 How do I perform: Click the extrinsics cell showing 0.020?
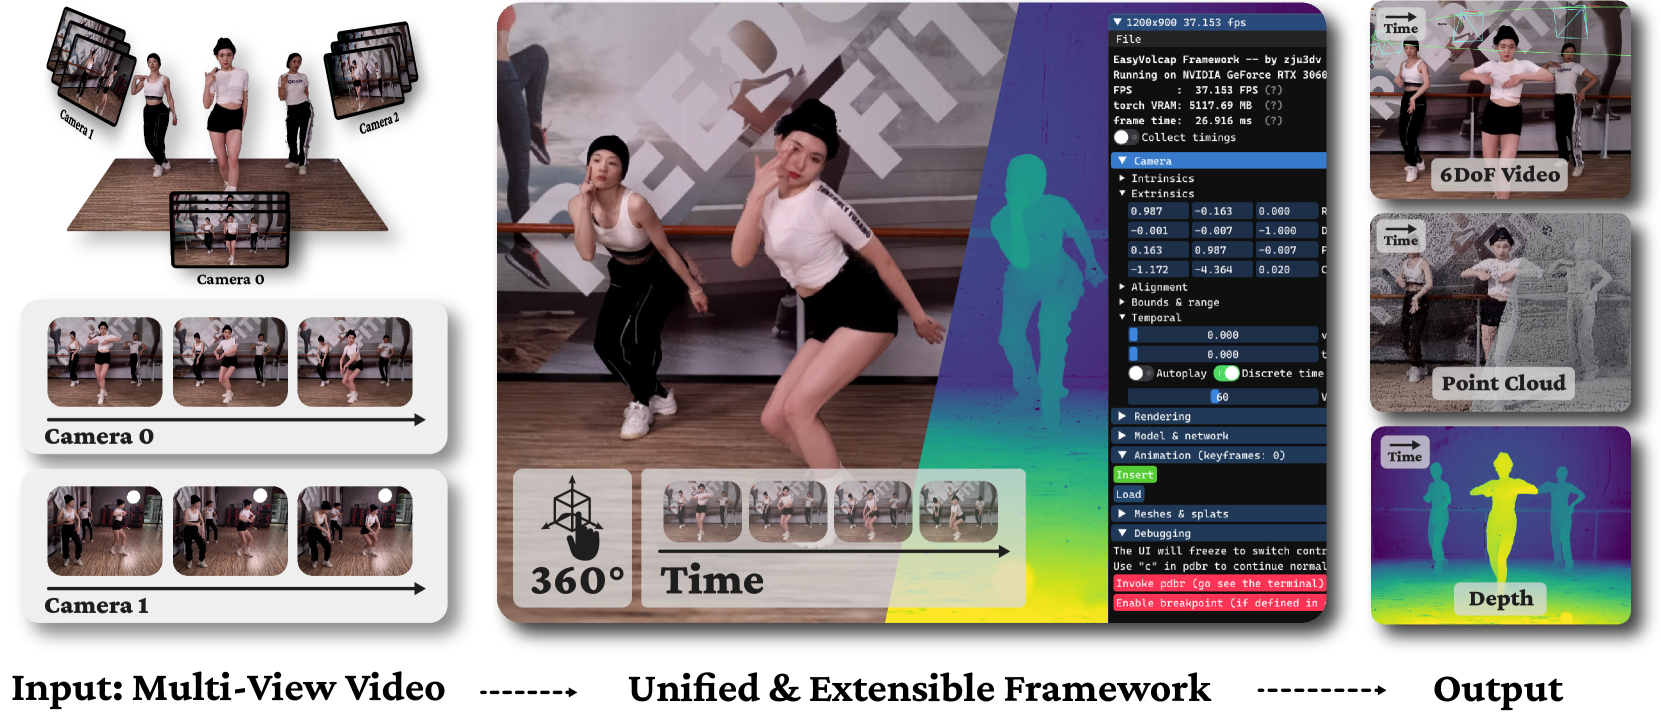pos(1285,269)
